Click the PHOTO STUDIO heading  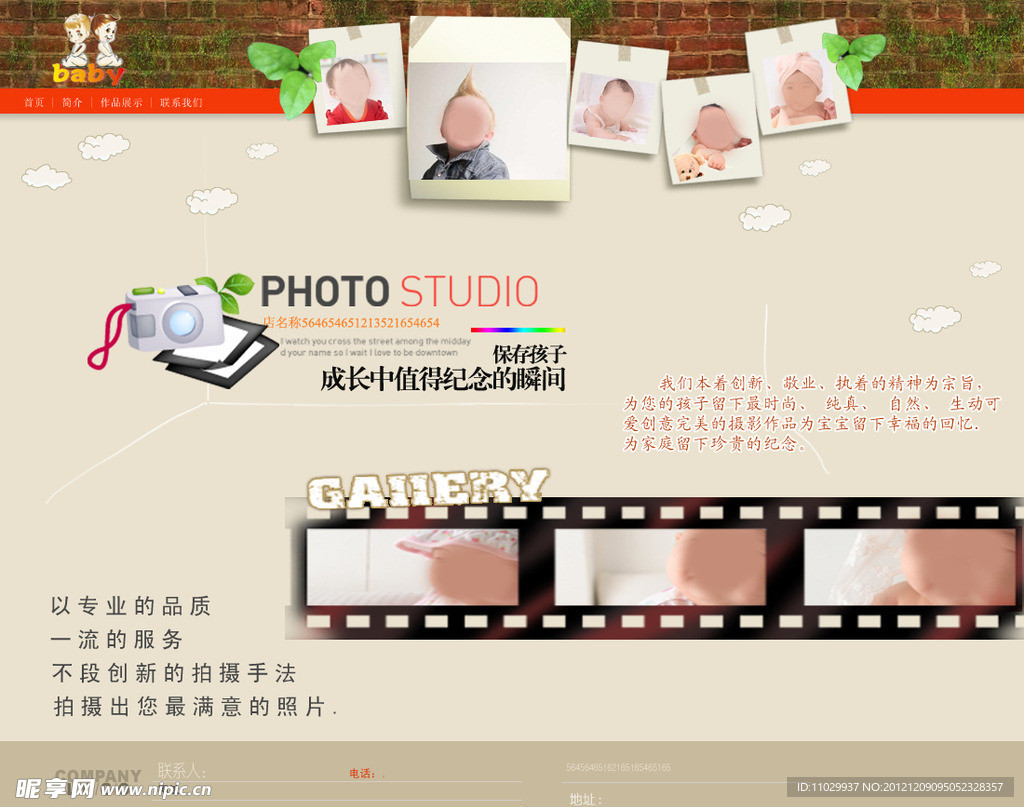399,292
